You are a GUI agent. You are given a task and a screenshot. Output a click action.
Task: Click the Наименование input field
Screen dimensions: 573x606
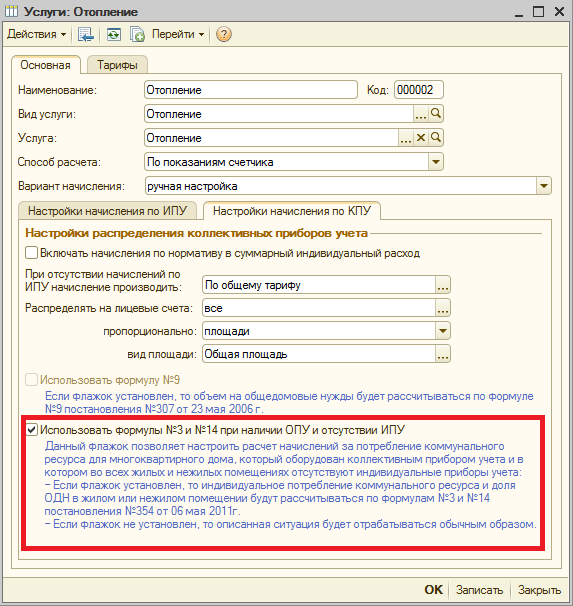(x=251, y=90)
